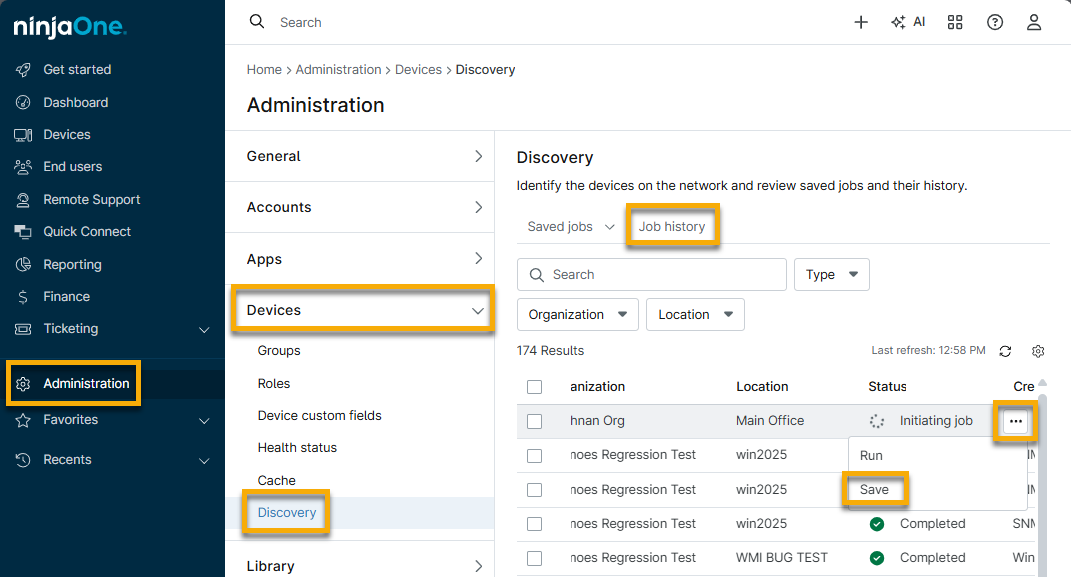1071x577 pixels.
Task: Open the apps grid icon
Action: click(x=955, y=22)
